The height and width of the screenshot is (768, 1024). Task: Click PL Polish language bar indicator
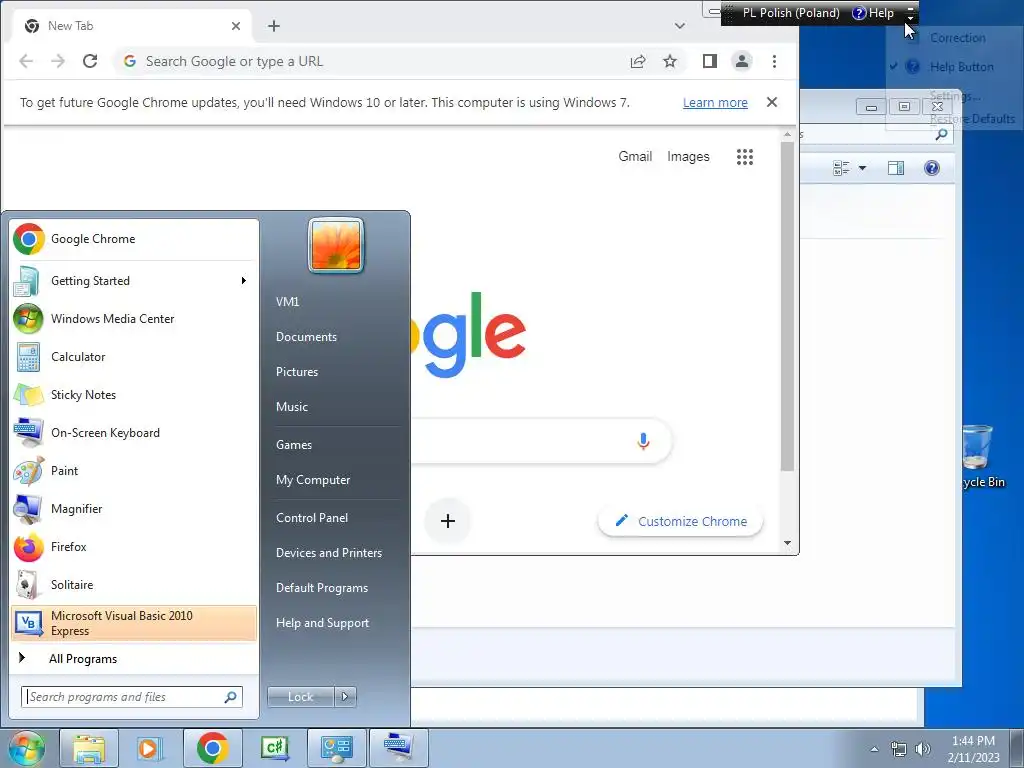coord(790,13)
